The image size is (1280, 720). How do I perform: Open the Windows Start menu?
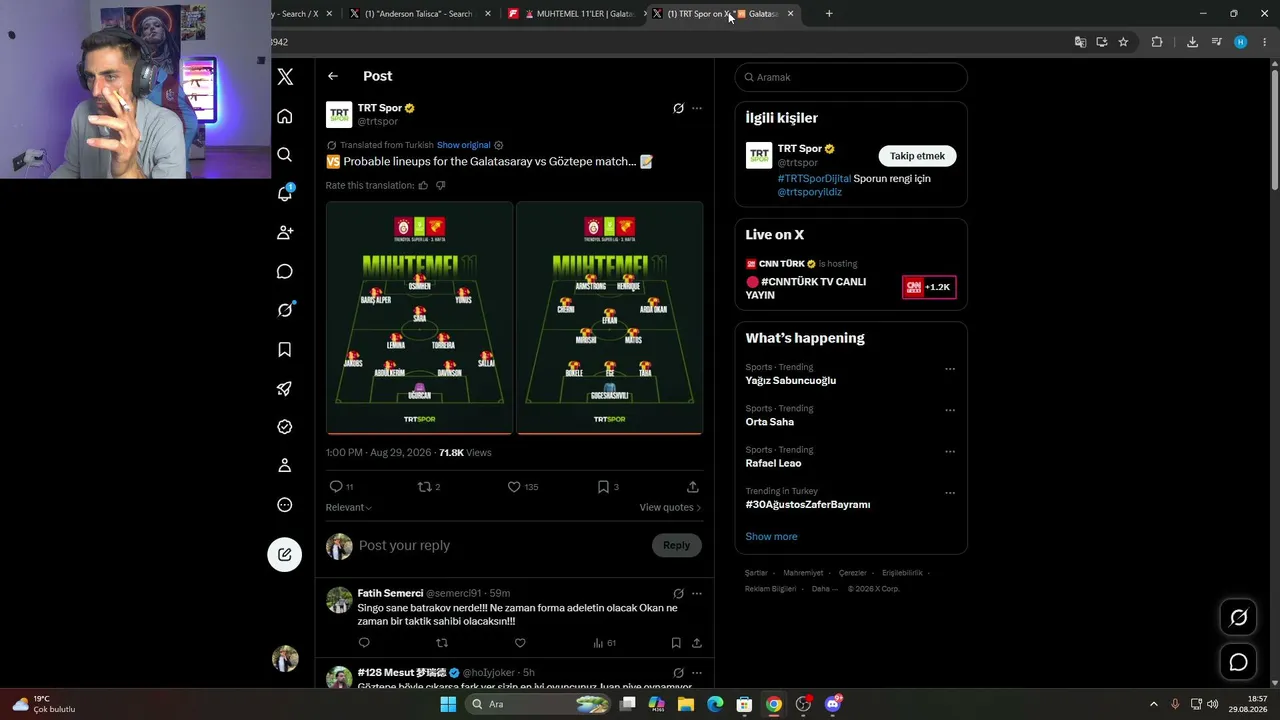click(x=448, y=704)
